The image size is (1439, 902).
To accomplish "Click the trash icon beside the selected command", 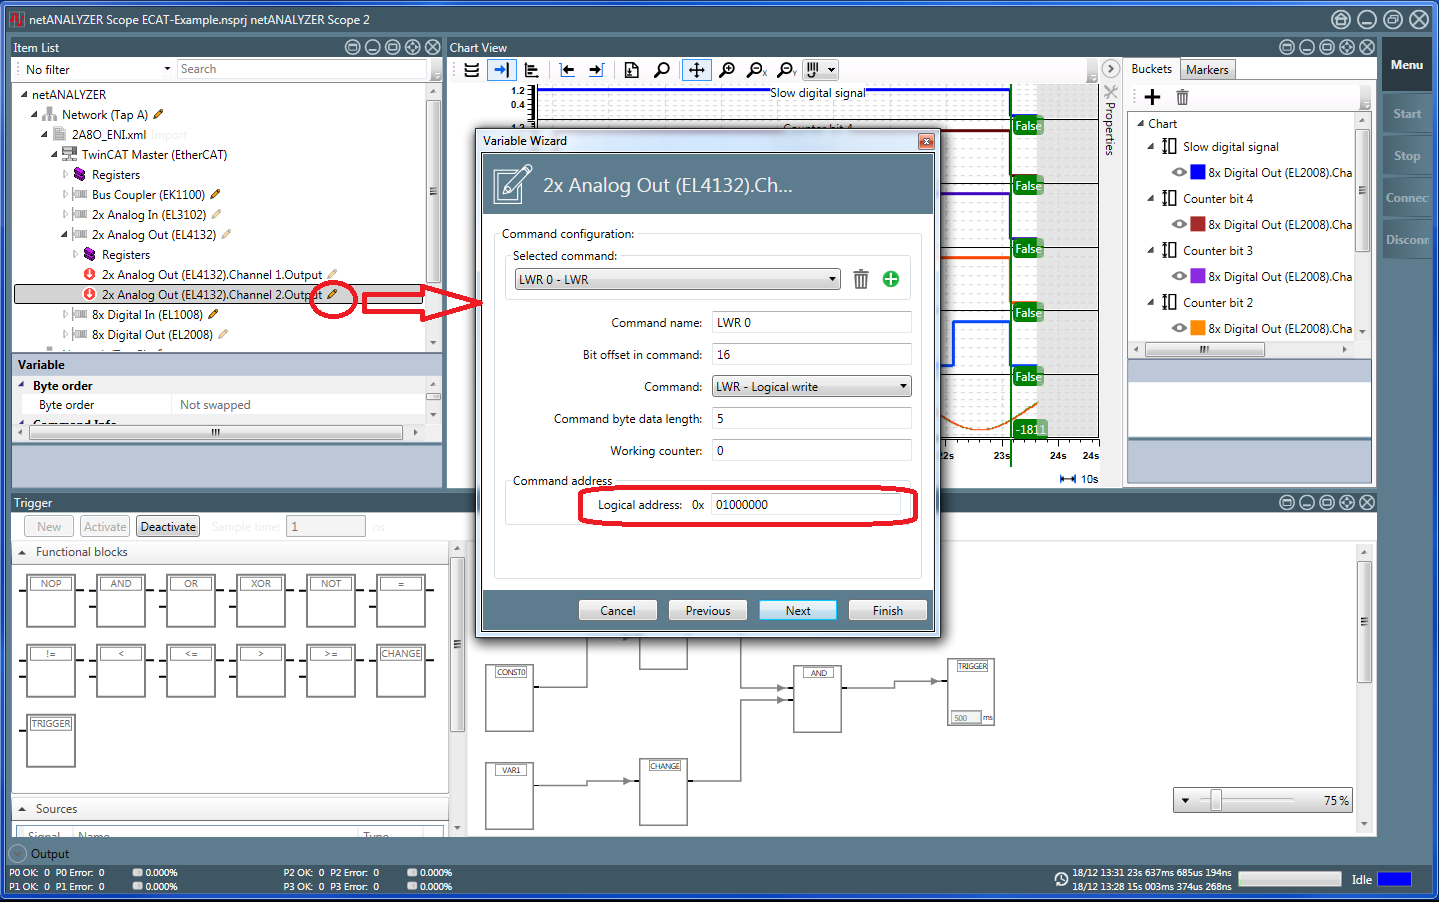I will click(x=861, y=279).
